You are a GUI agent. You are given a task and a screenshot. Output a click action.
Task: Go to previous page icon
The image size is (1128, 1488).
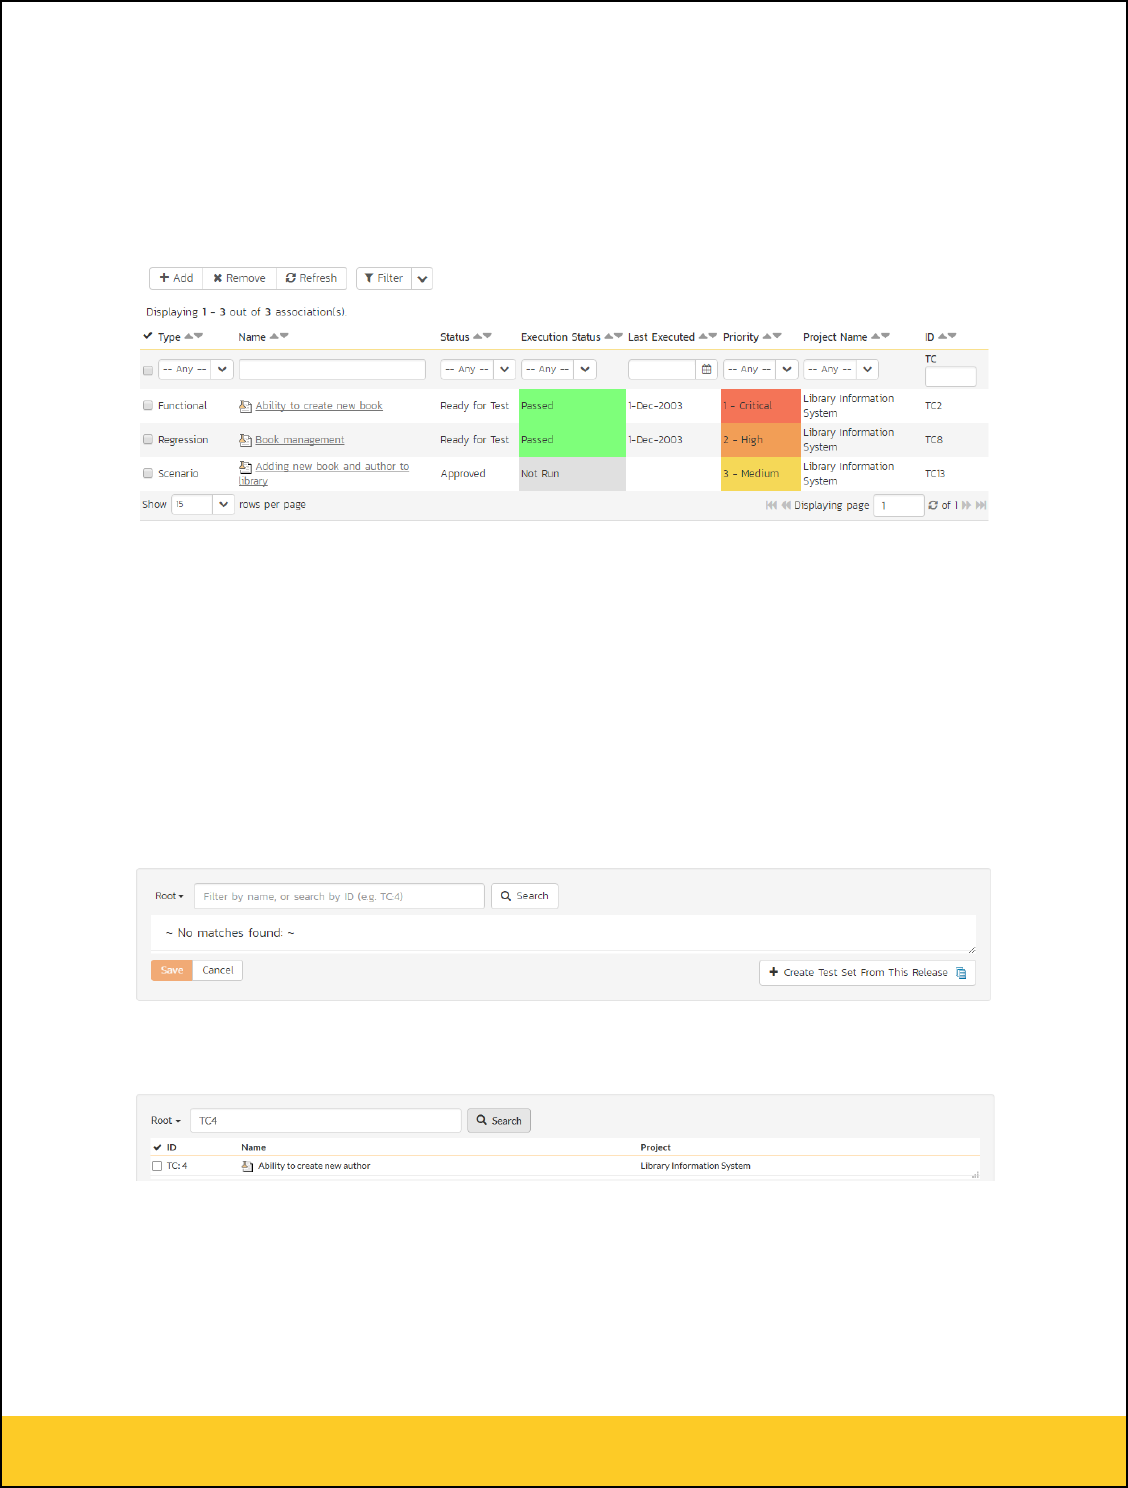tap(786, 505)
